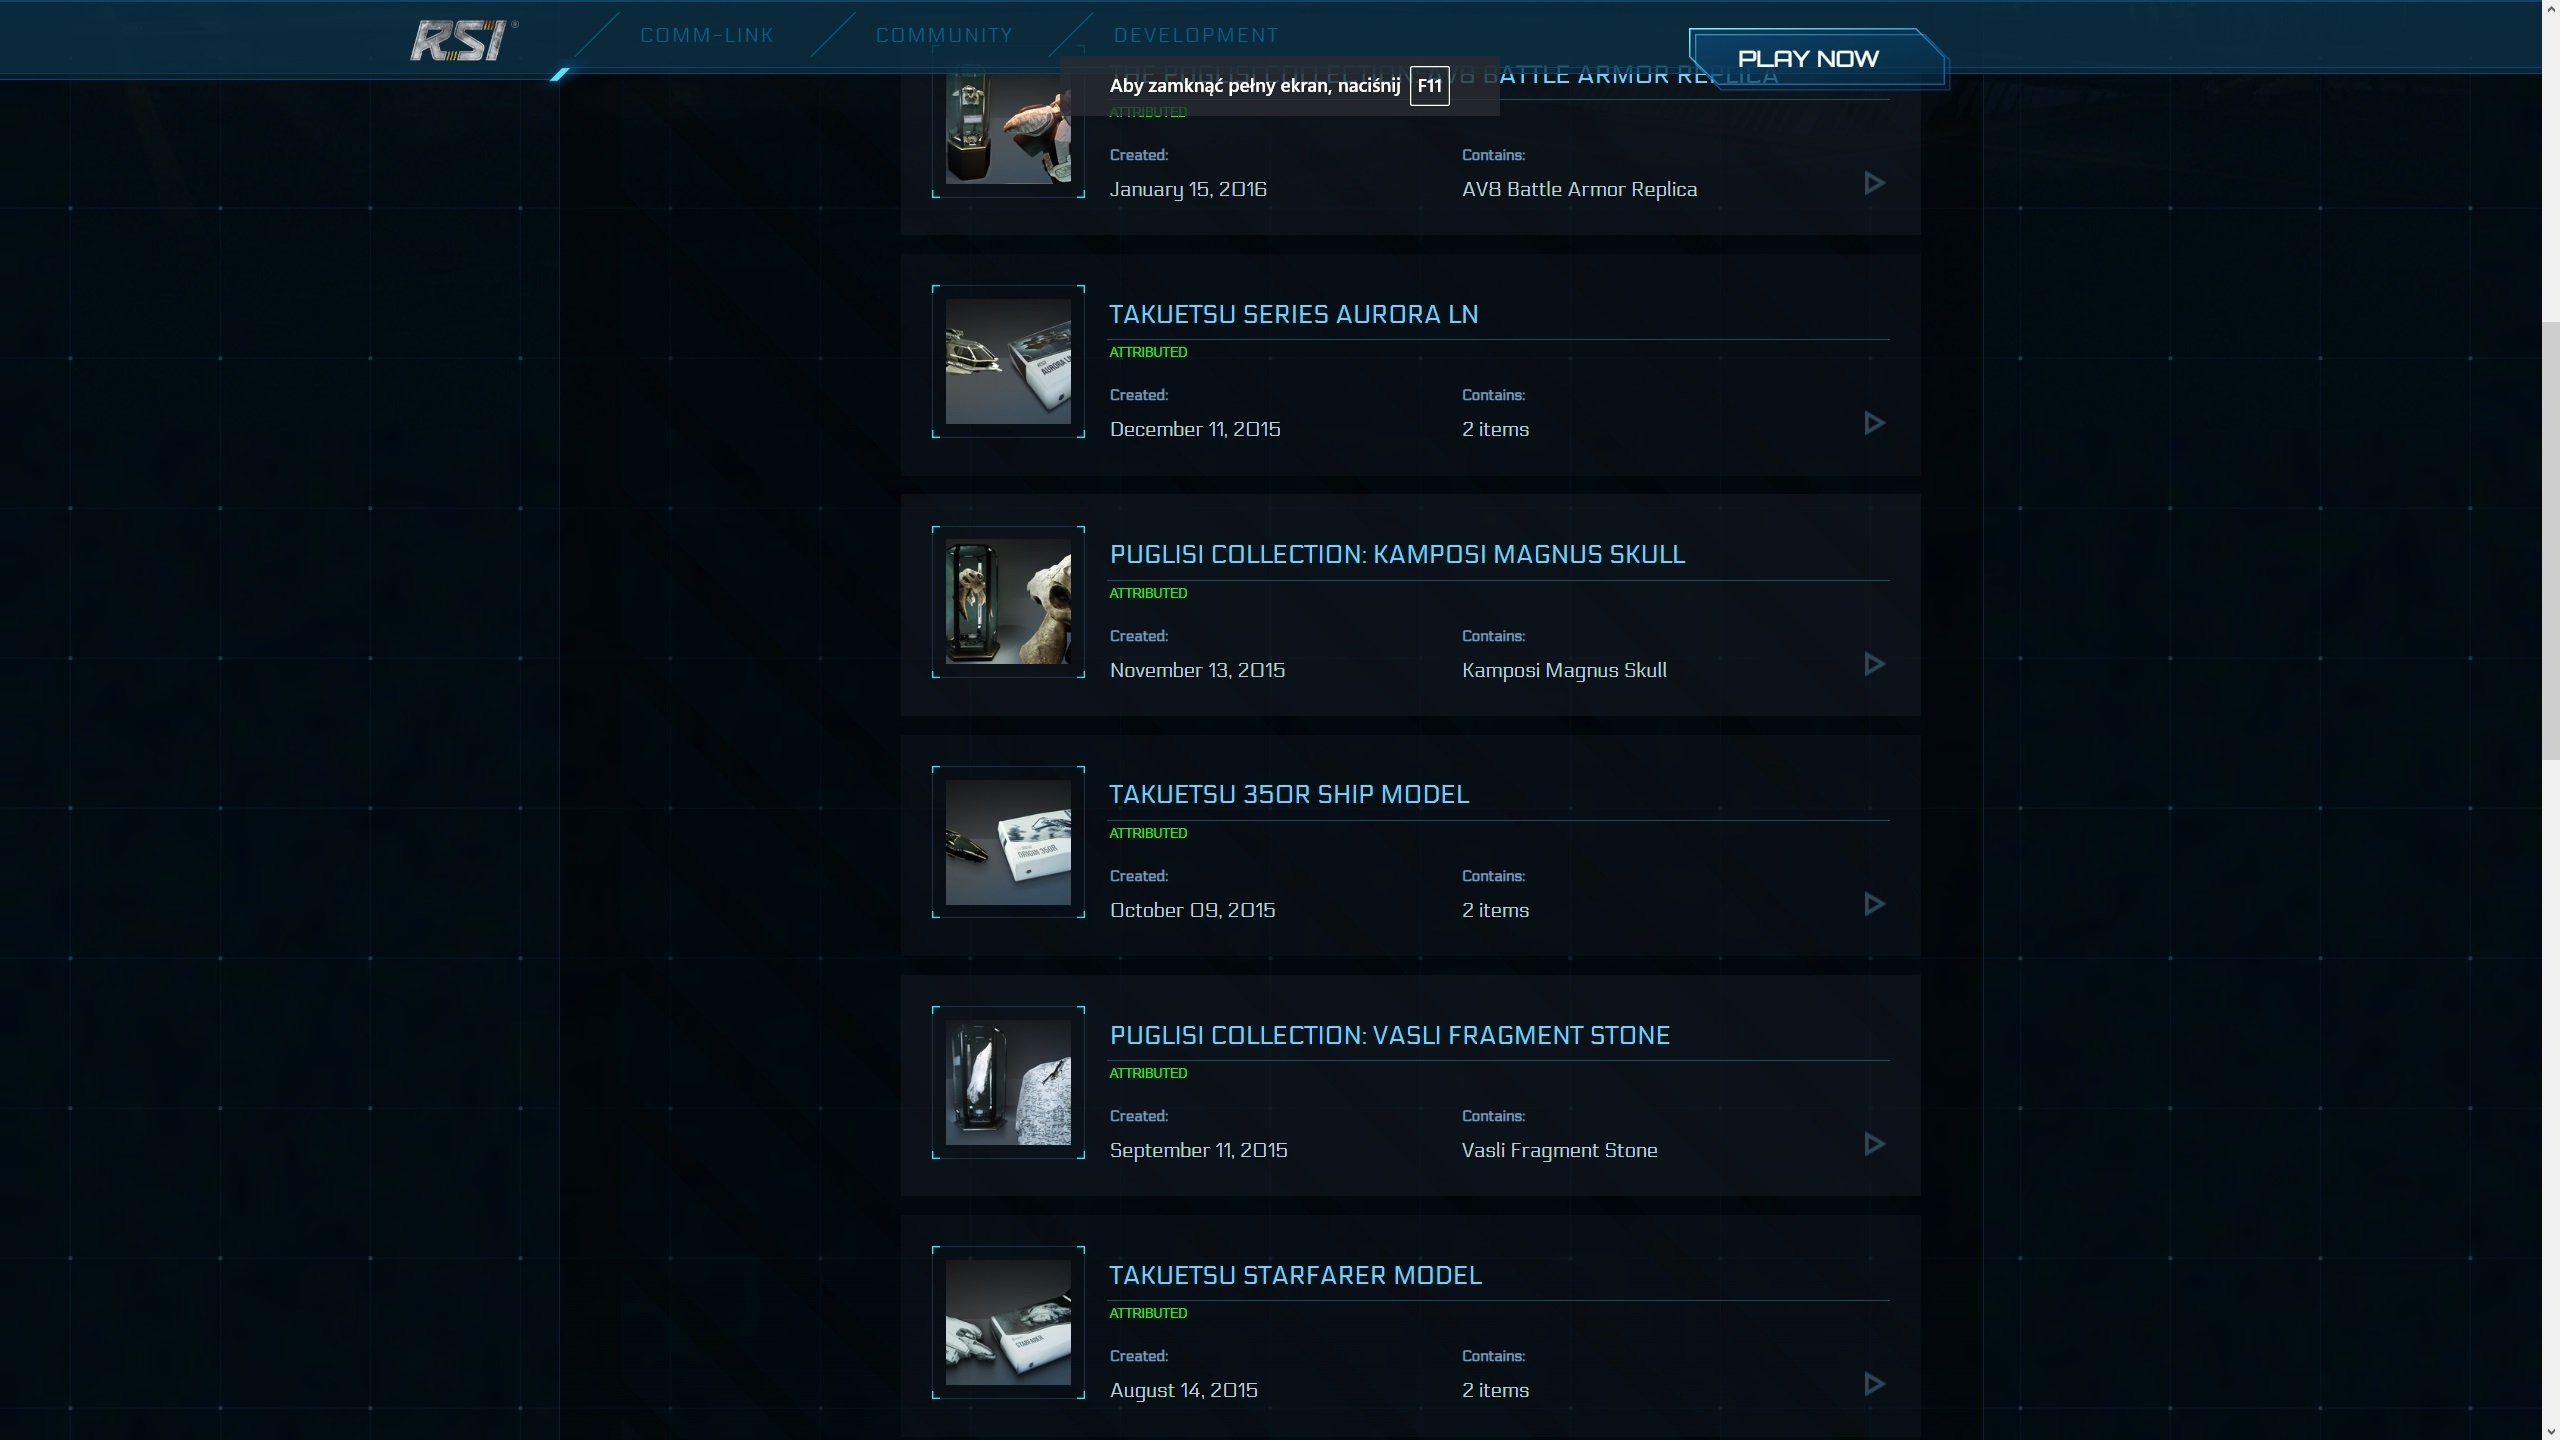This screenshot has height=1440, width=2560.
Task: Click the AV8 Battle Armor Replica contents text
Action: (x=1579, y=189)
